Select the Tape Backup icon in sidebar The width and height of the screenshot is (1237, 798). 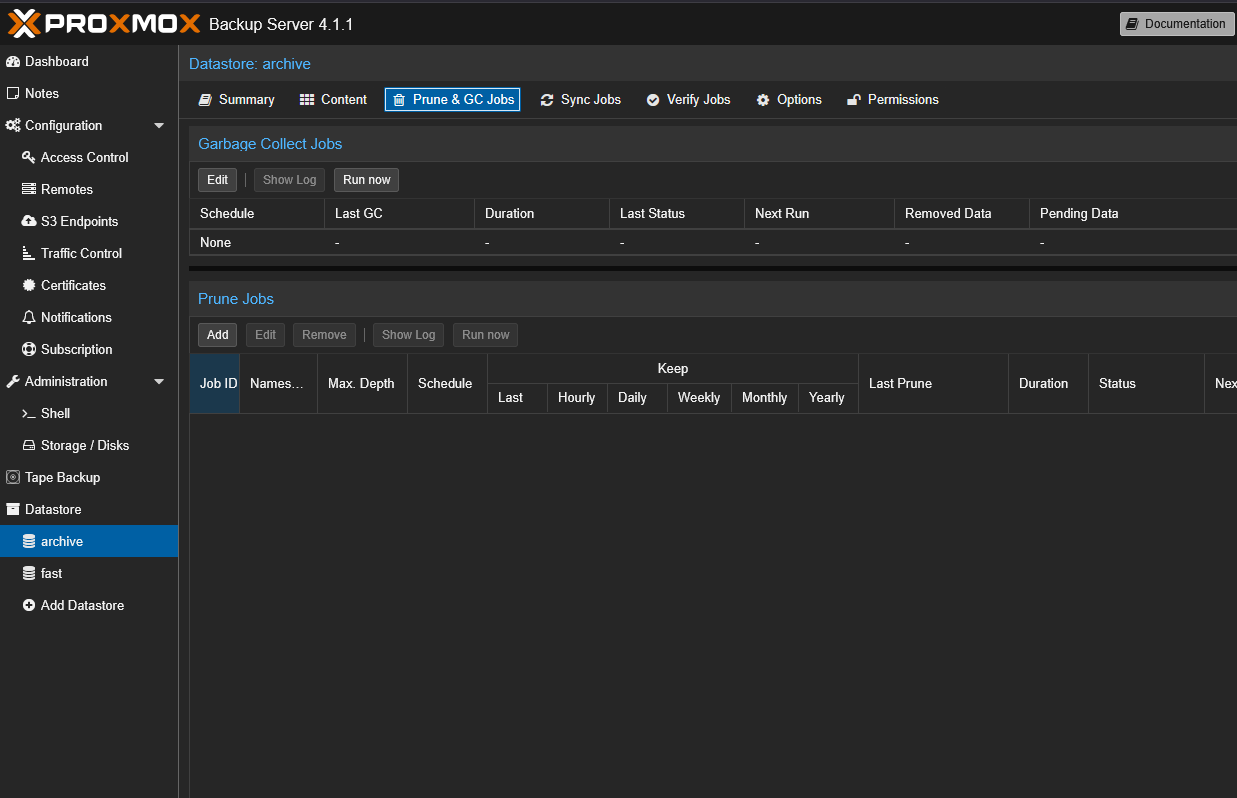click(12, 477)
